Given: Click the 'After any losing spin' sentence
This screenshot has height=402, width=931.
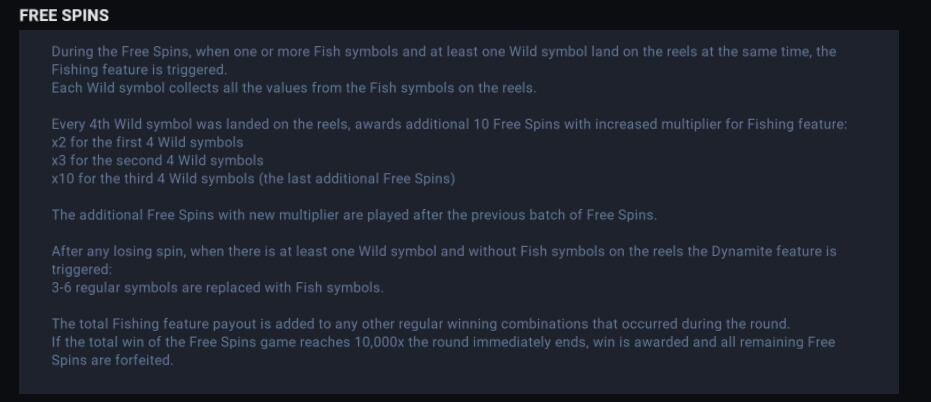Looking at the screenshot, I should coord(444,251).
